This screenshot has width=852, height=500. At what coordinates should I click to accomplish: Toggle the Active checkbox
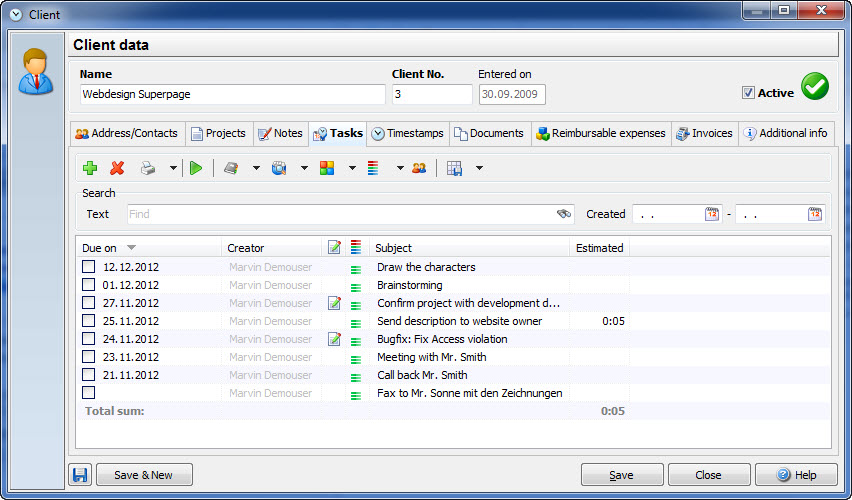pyautogui.click(x=748, y=93)
